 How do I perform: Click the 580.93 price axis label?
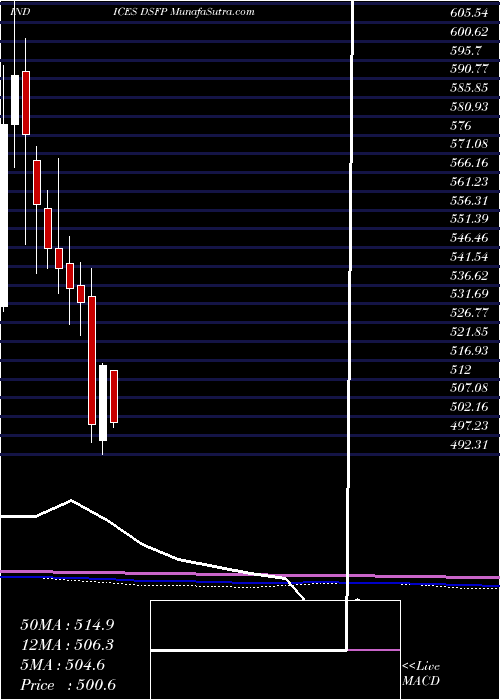coord(469,107)
